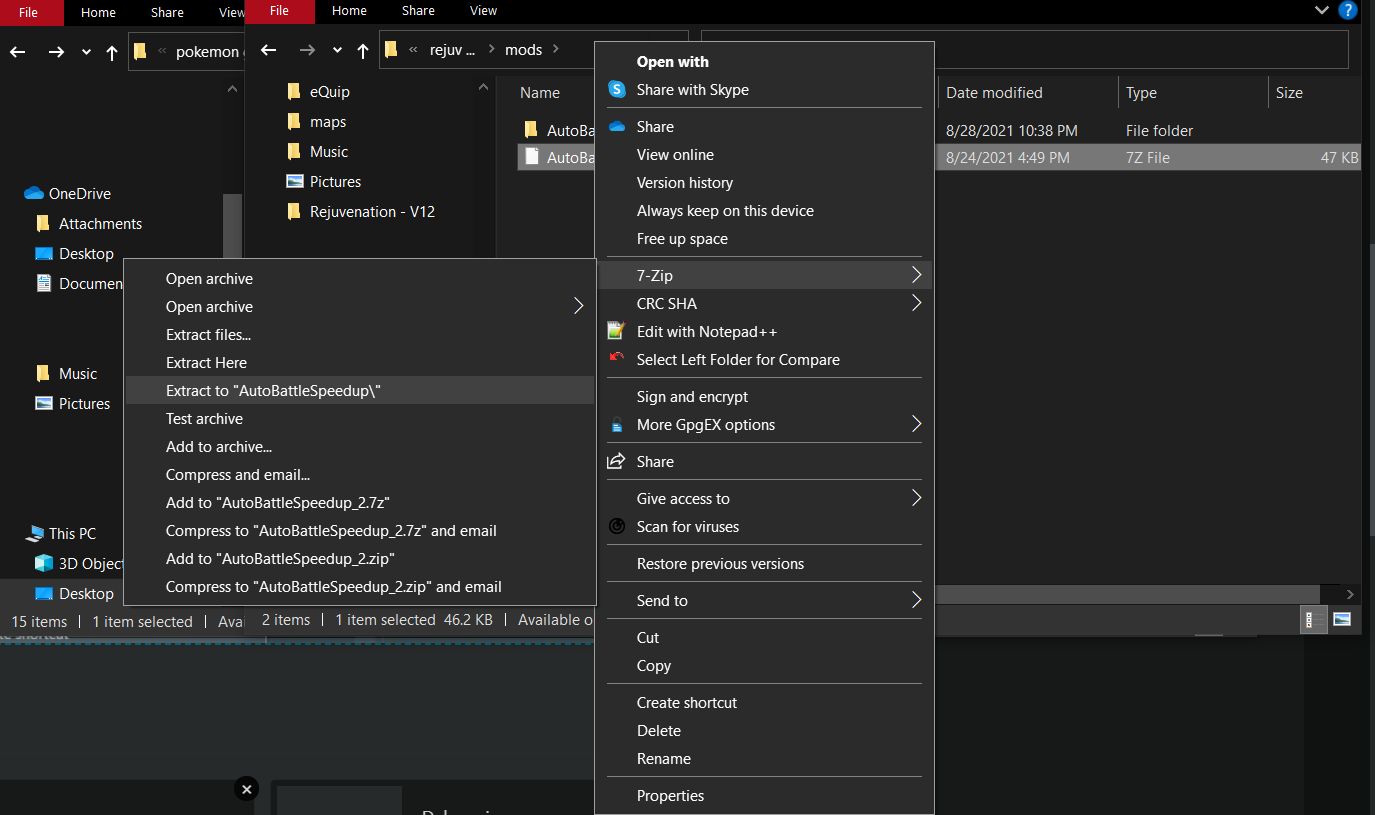
Task: Click the forward arrow in the pokemon window
Action: tap(56, 52)
